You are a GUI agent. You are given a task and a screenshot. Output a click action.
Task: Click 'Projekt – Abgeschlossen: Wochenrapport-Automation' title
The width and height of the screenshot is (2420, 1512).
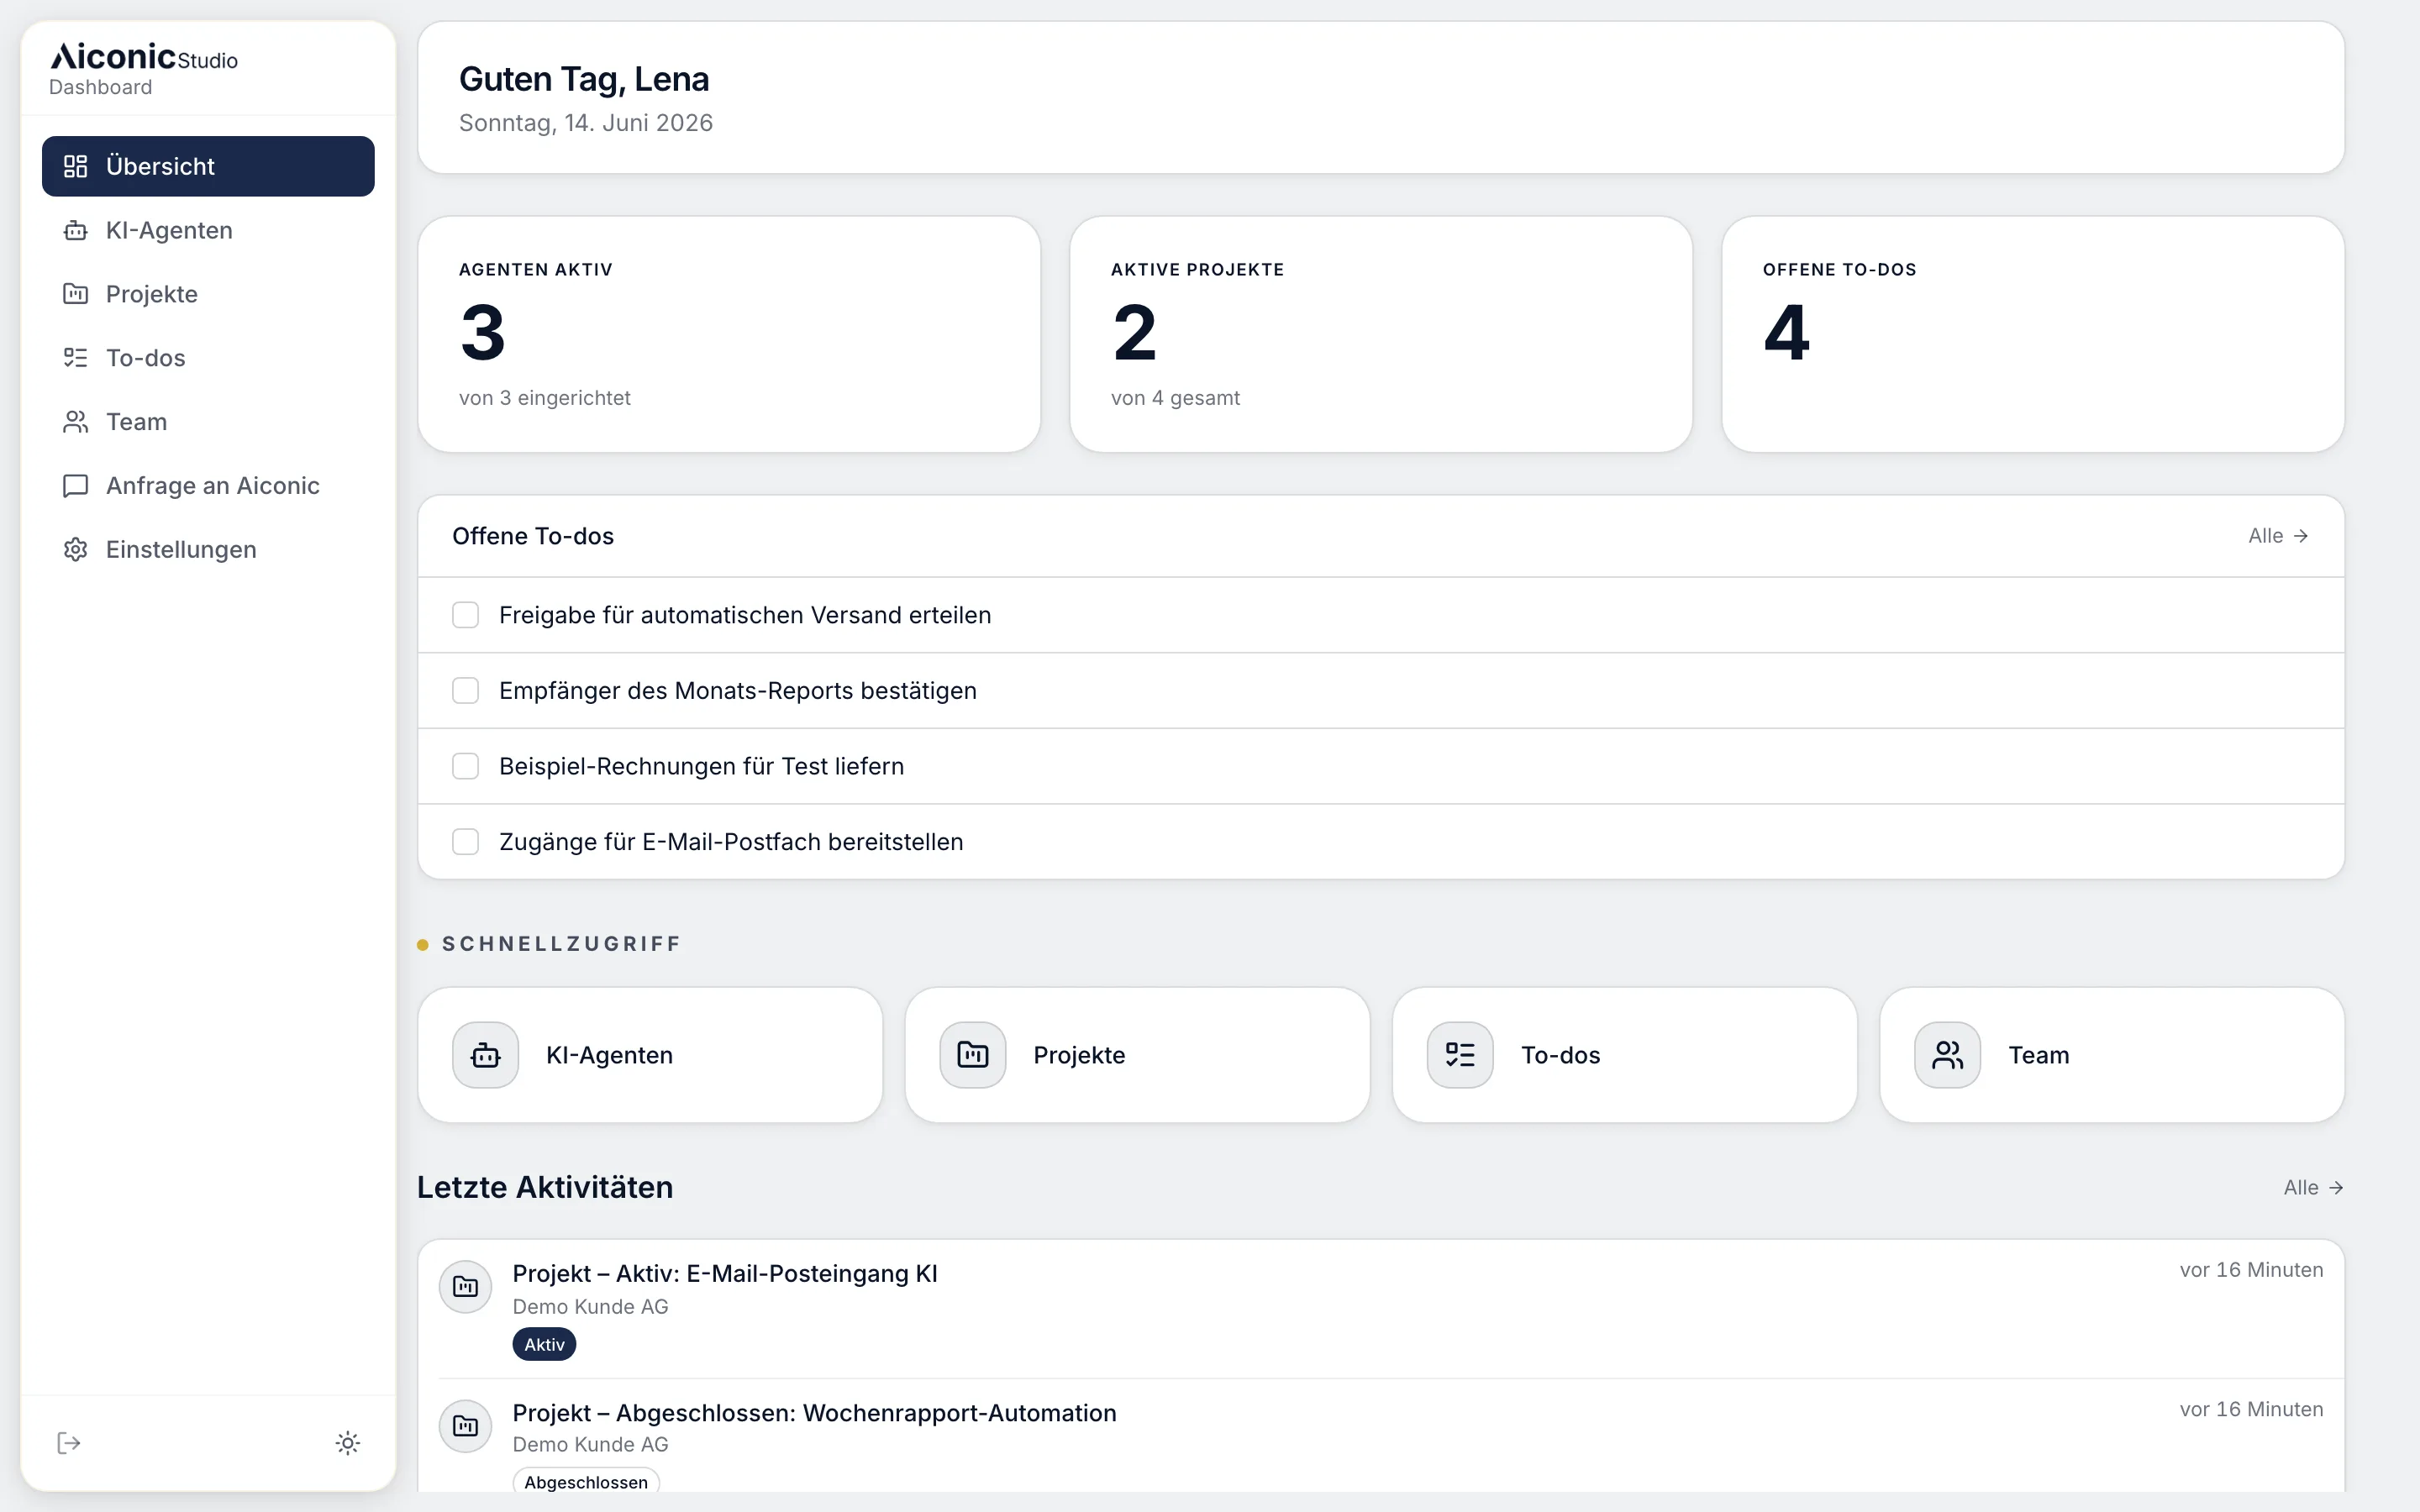point(814,1413)
